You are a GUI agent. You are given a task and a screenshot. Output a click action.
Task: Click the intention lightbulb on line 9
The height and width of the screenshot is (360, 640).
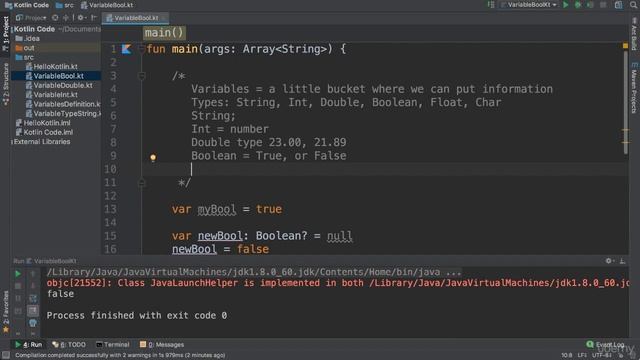coord(153,158)
